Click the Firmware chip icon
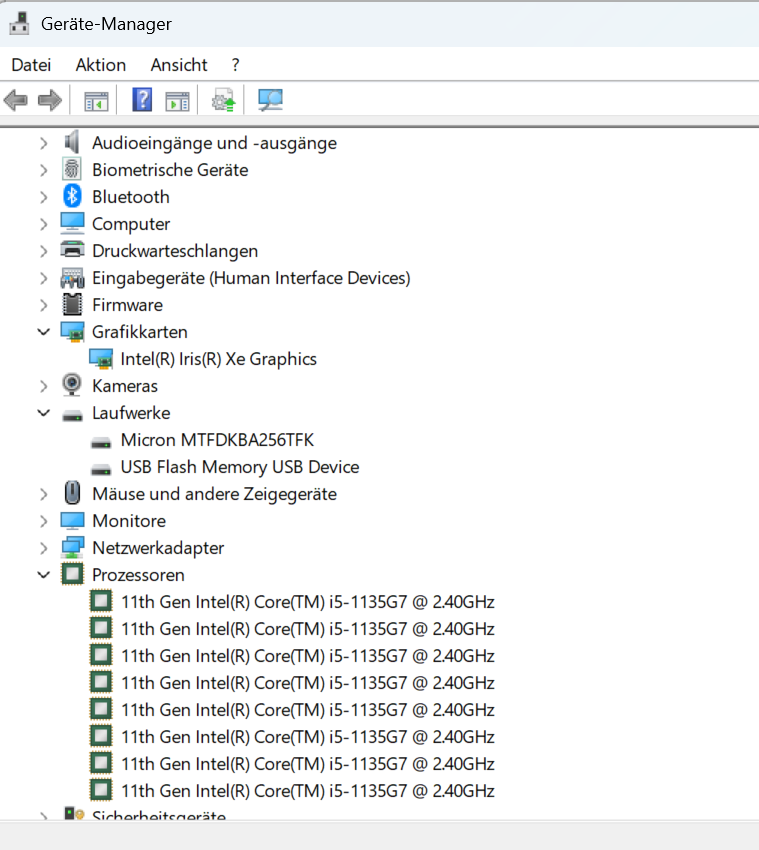 tap(72, 304)
